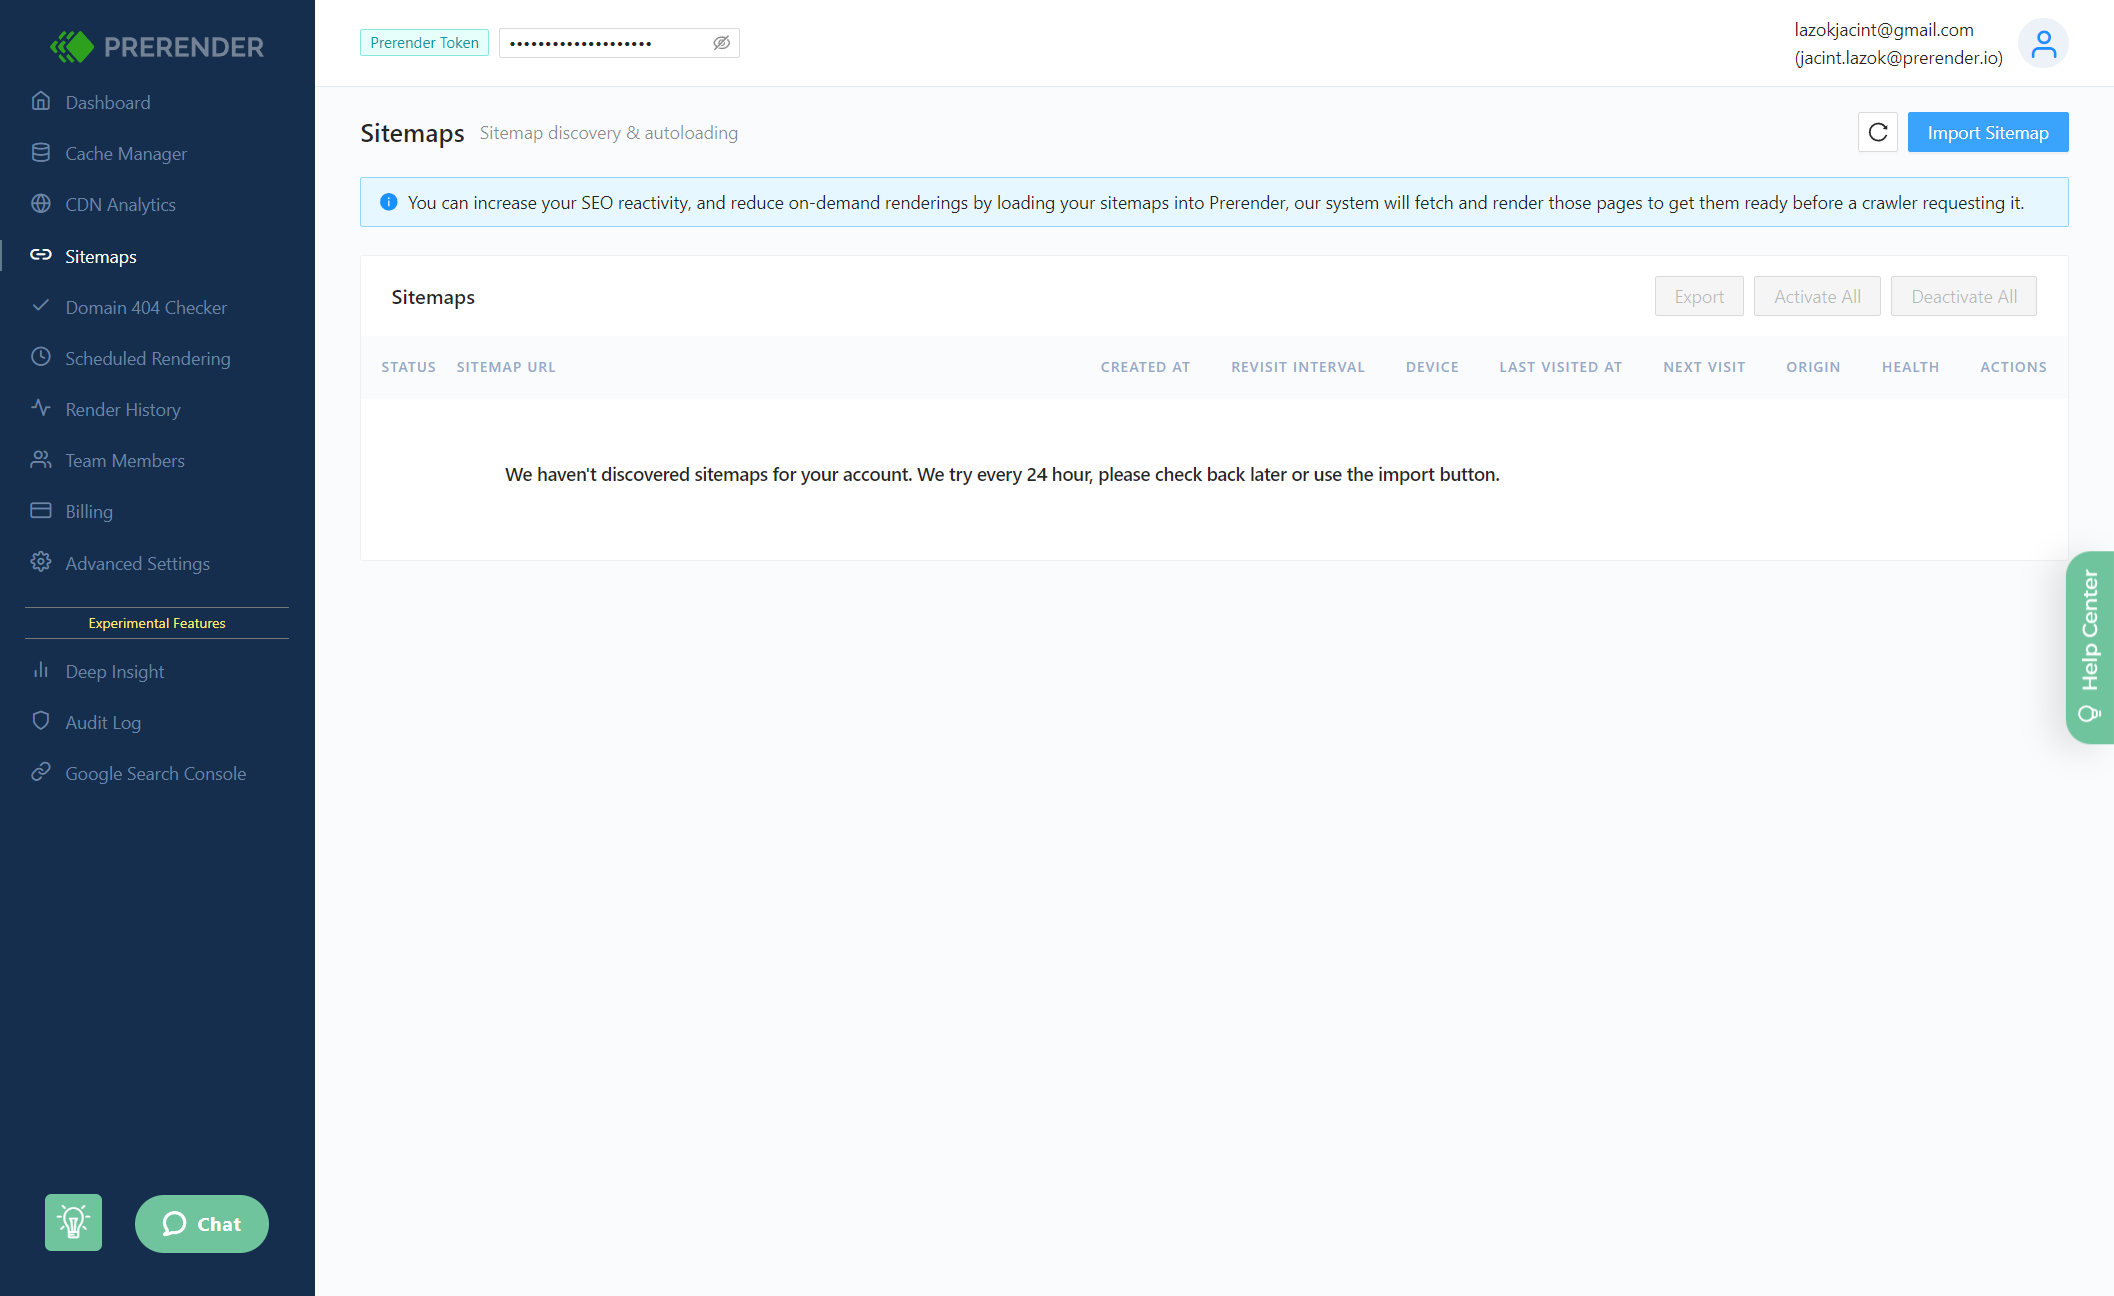Click the Experimental Features label
The height and width of the screenshot is (1296, 2114).
coord(157,623)
